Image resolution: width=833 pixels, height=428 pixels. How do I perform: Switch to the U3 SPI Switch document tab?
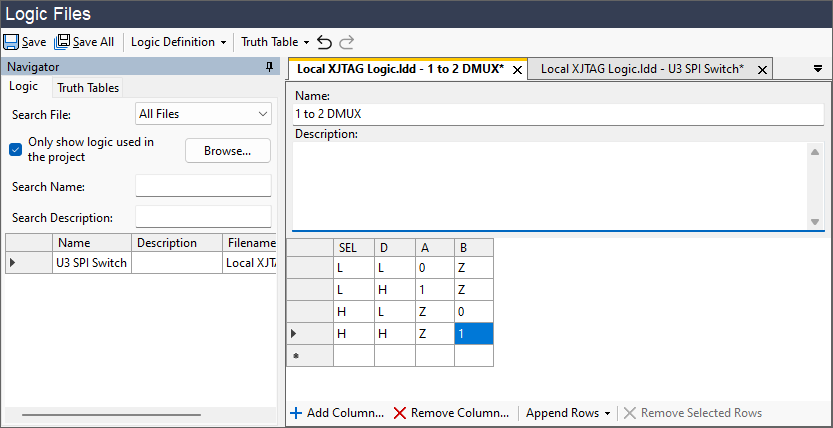pos(641,69)
